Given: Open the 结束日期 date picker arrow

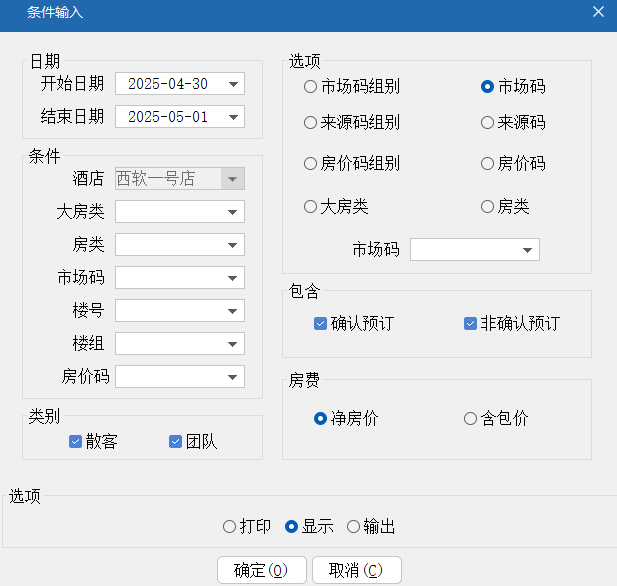Looking at the screenshot, I should coord(233,117).
